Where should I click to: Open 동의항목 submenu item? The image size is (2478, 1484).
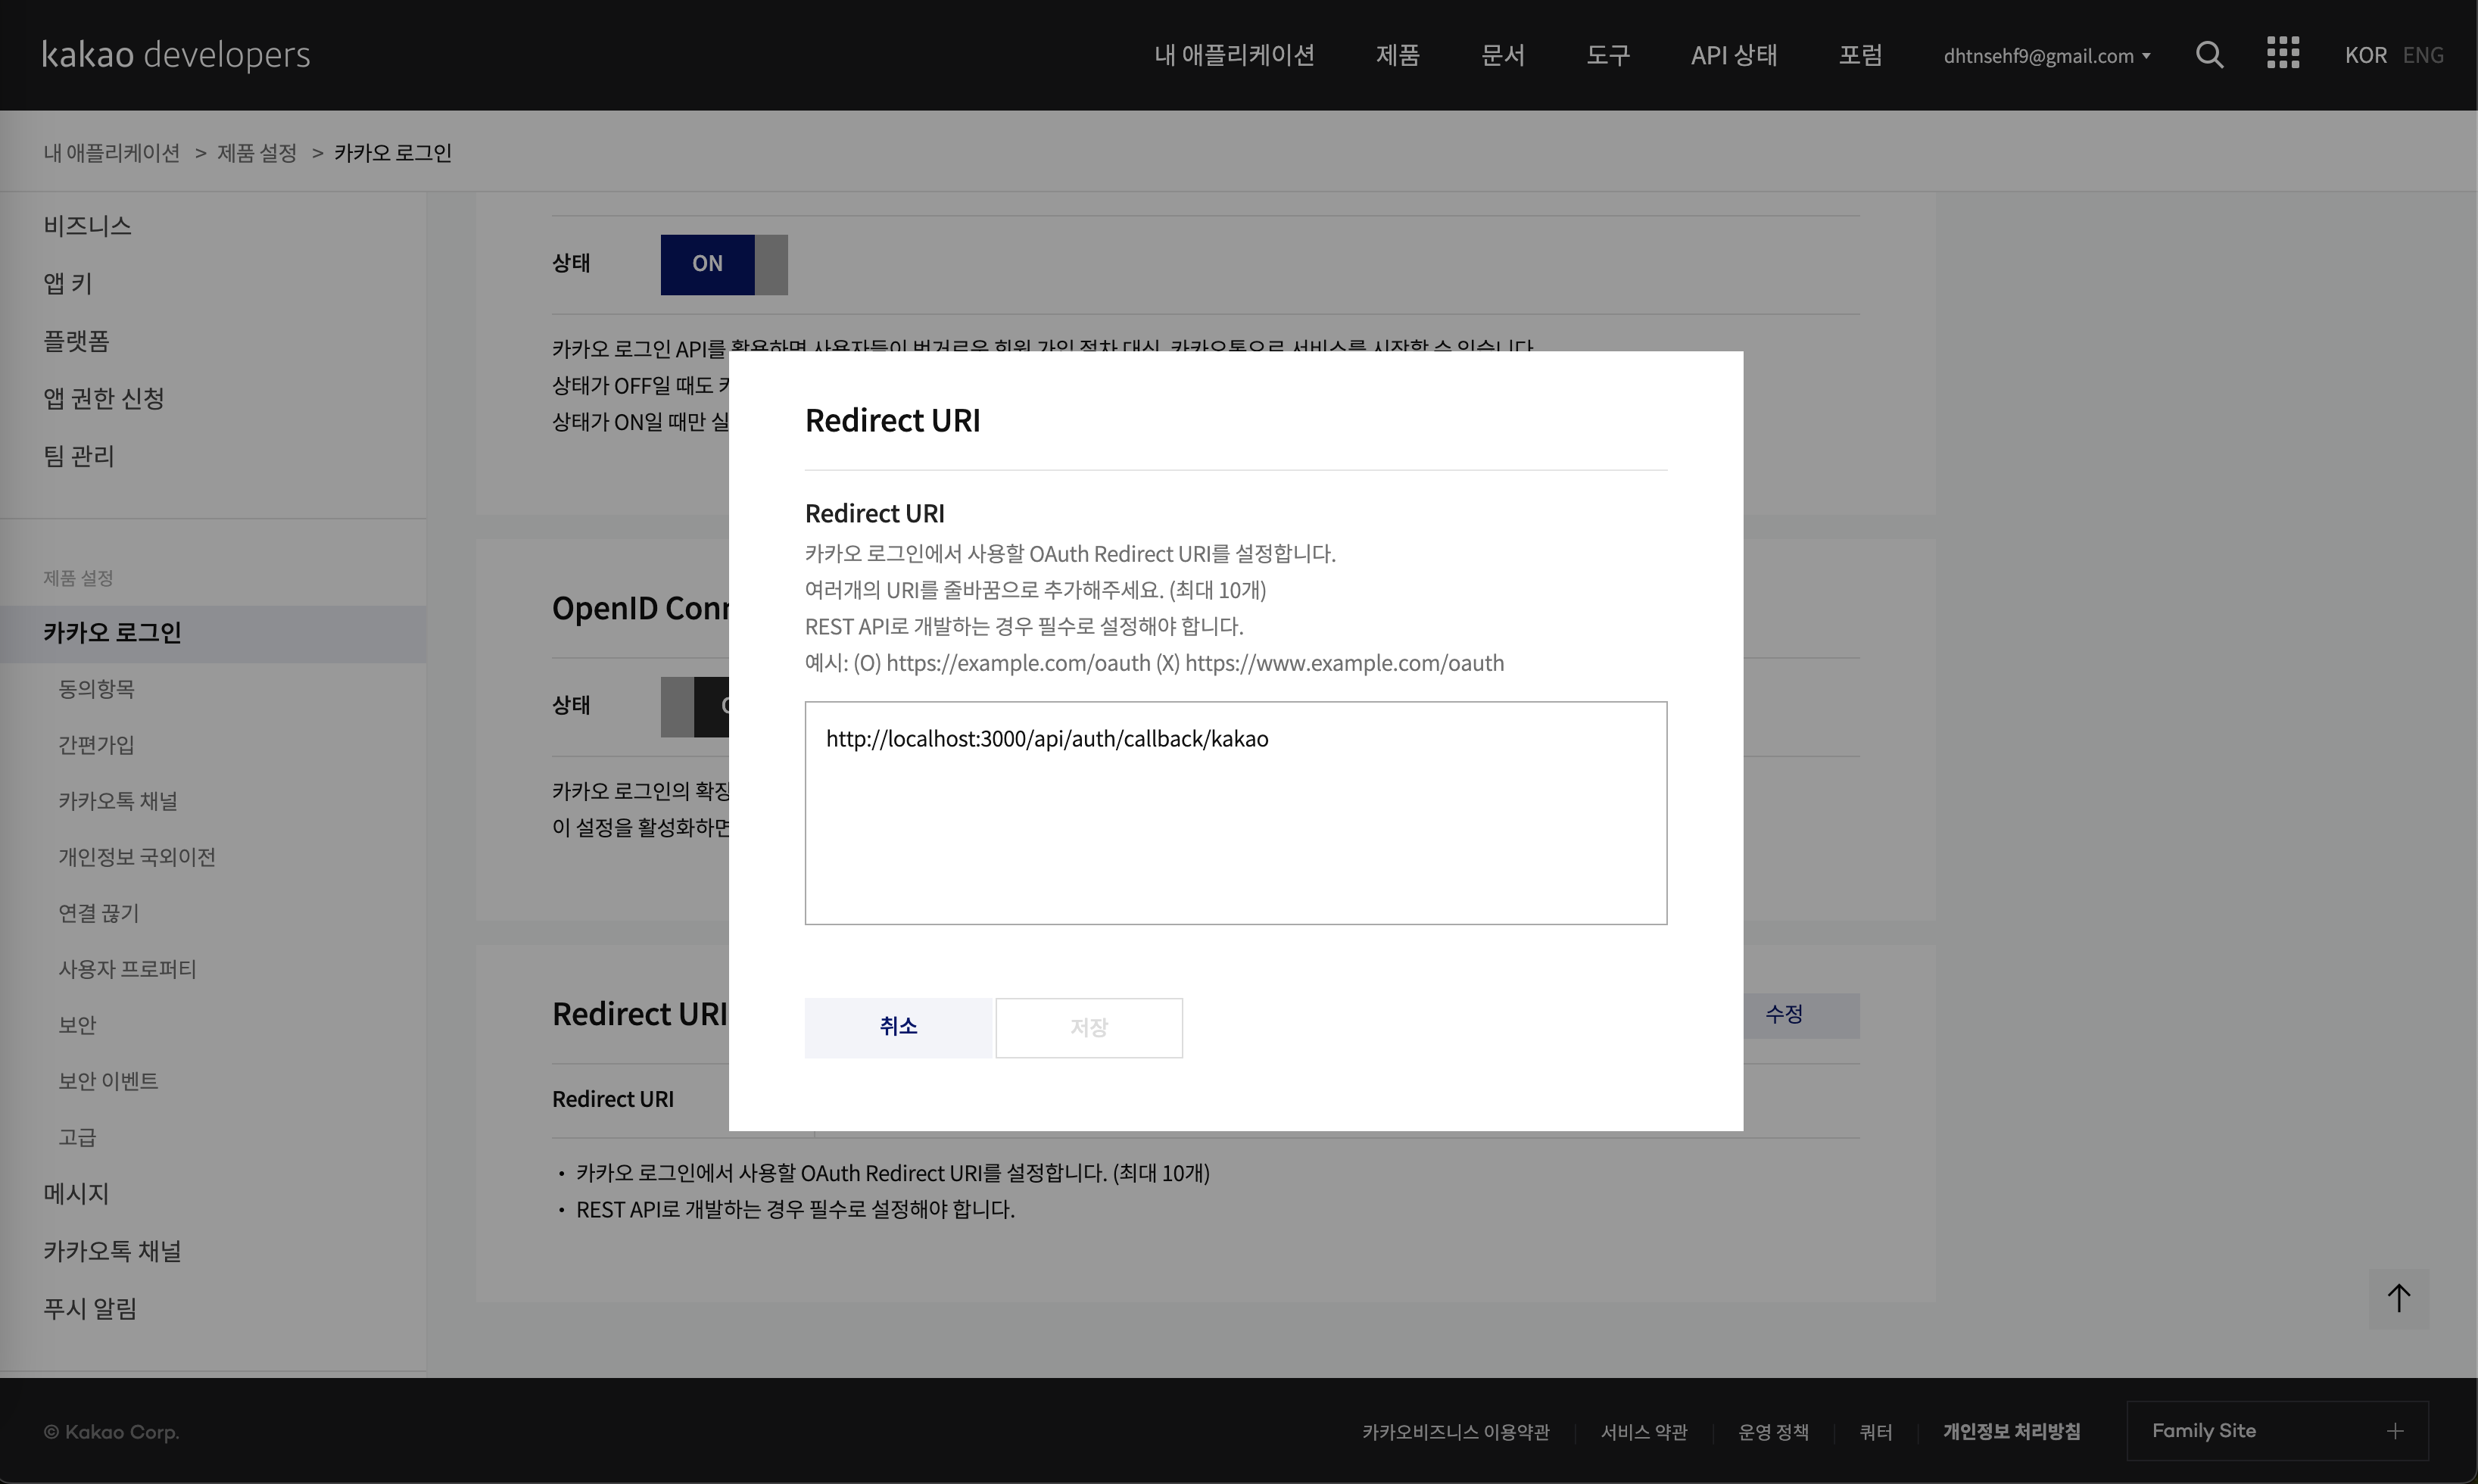96,689
